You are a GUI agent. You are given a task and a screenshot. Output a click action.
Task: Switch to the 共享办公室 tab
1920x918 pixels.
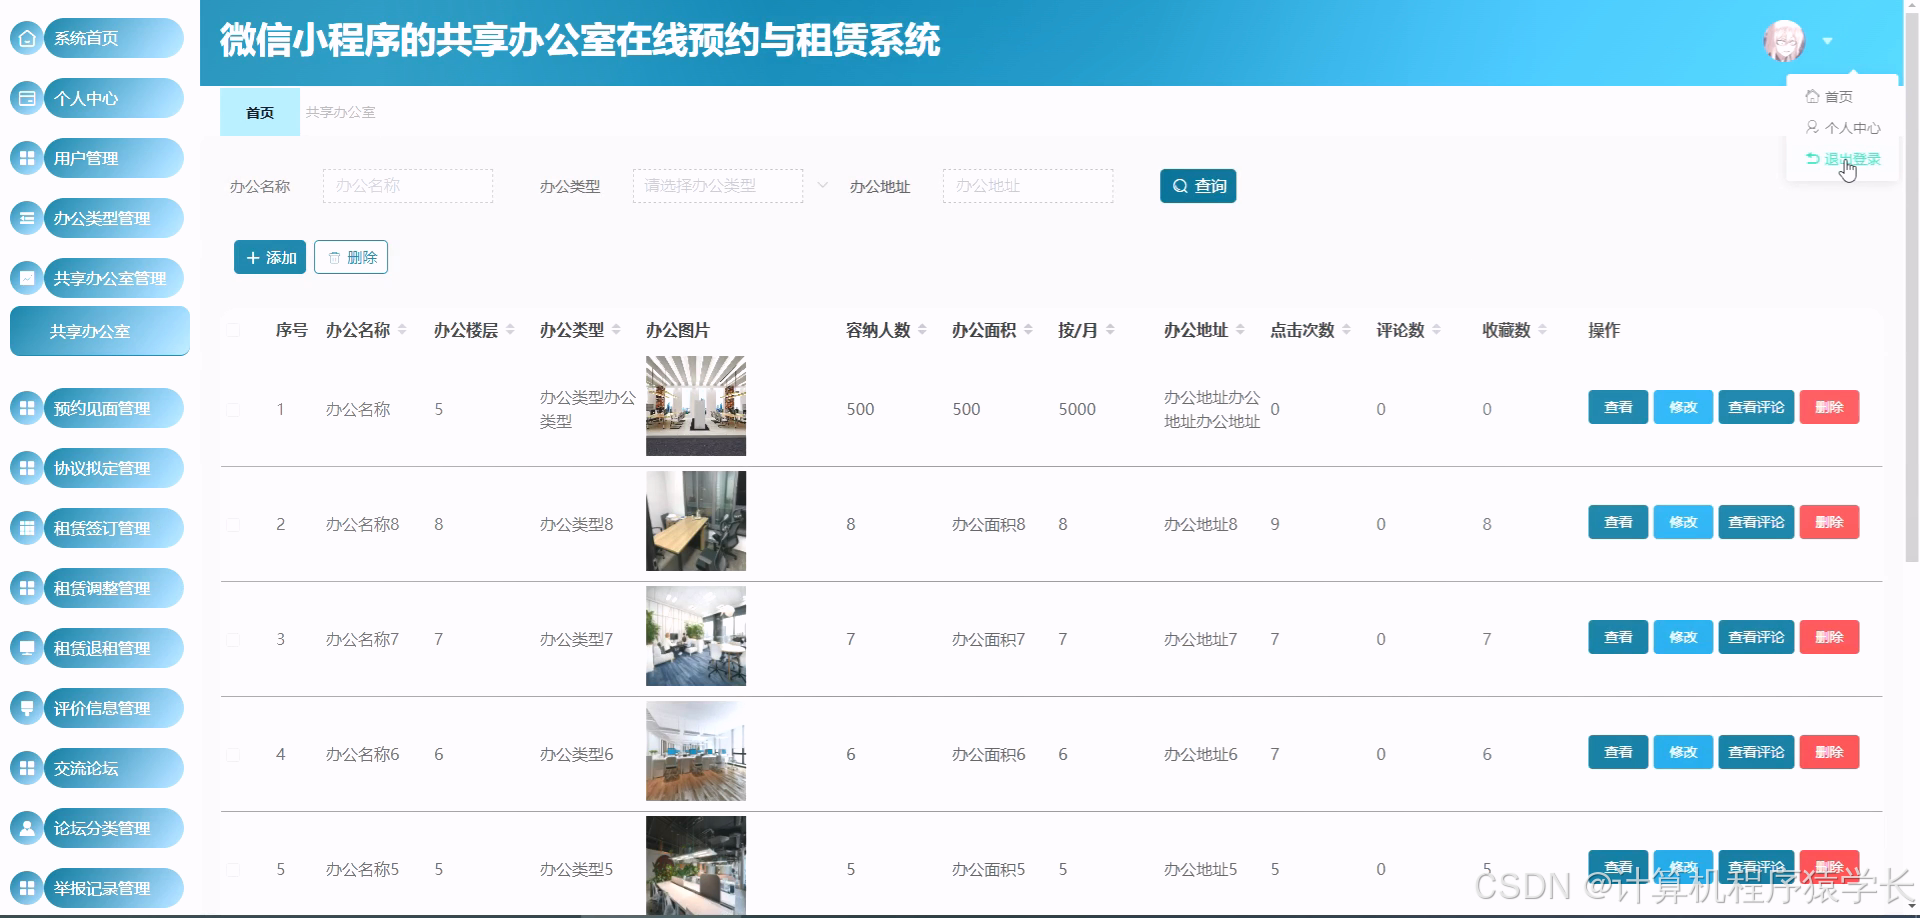pos(339,112)
